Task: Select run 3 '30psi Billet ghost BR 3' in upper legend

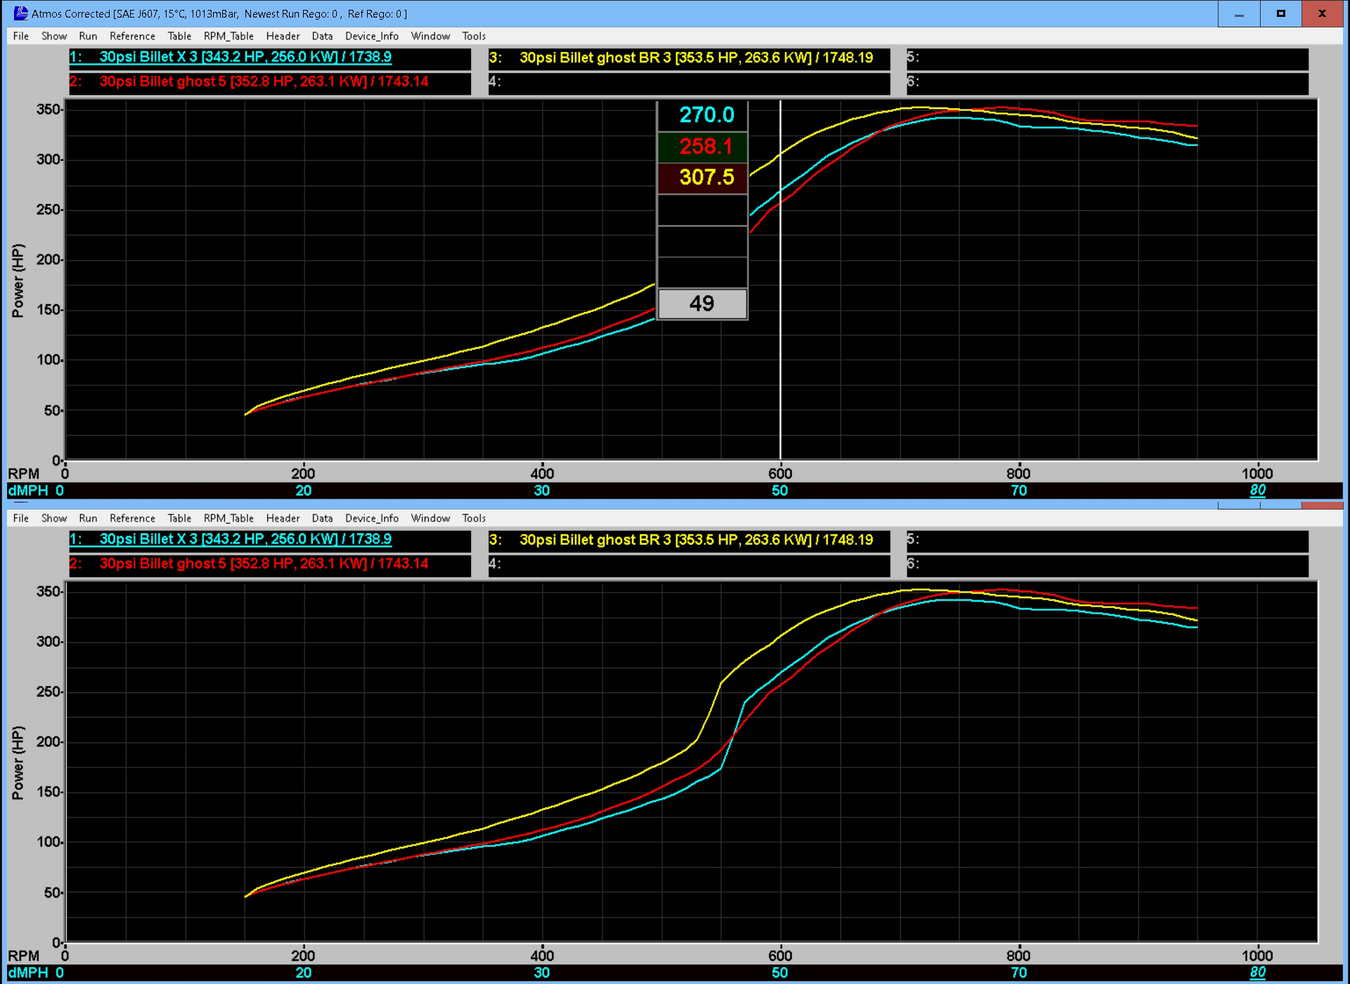Action: pos(696,58)
